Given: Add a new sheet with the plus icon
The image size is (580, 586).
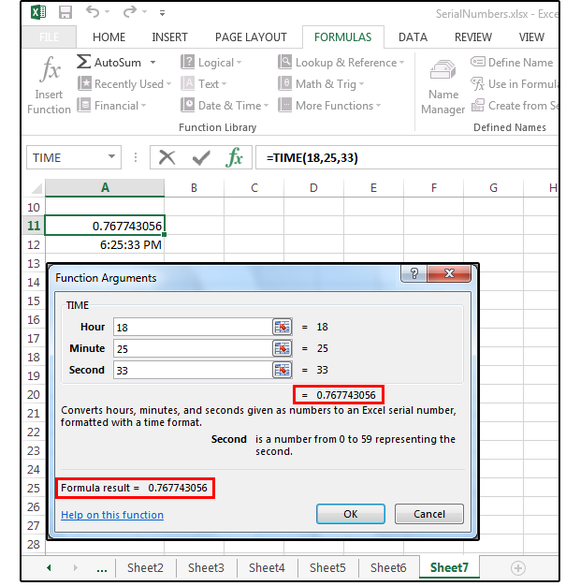Looking at the screenshot, I should point(518,568).
